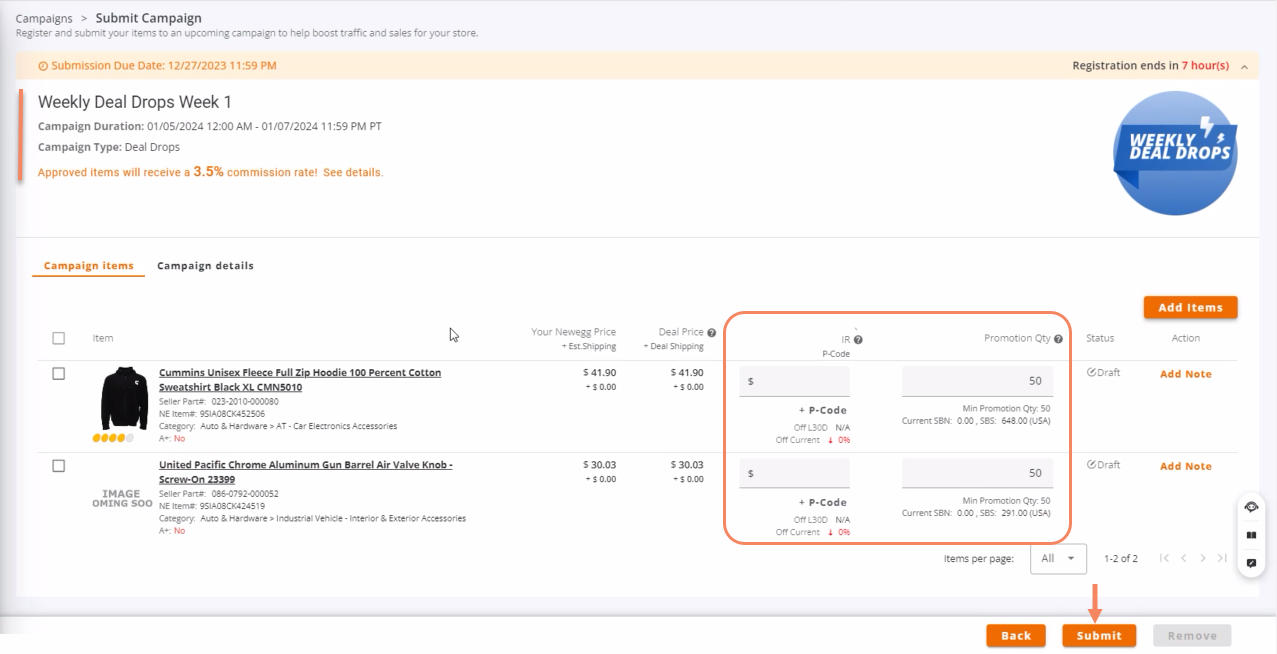Click the 1-2 of 2 pagination count

point(1120,559)
